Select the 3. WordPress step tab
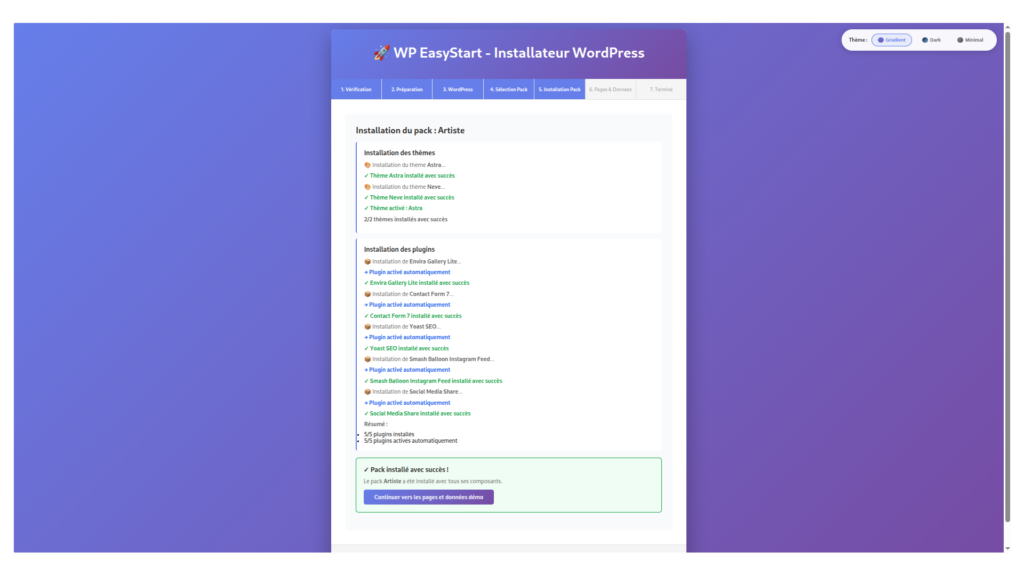This screenshot has width=1024, height=576. [458, 90]
